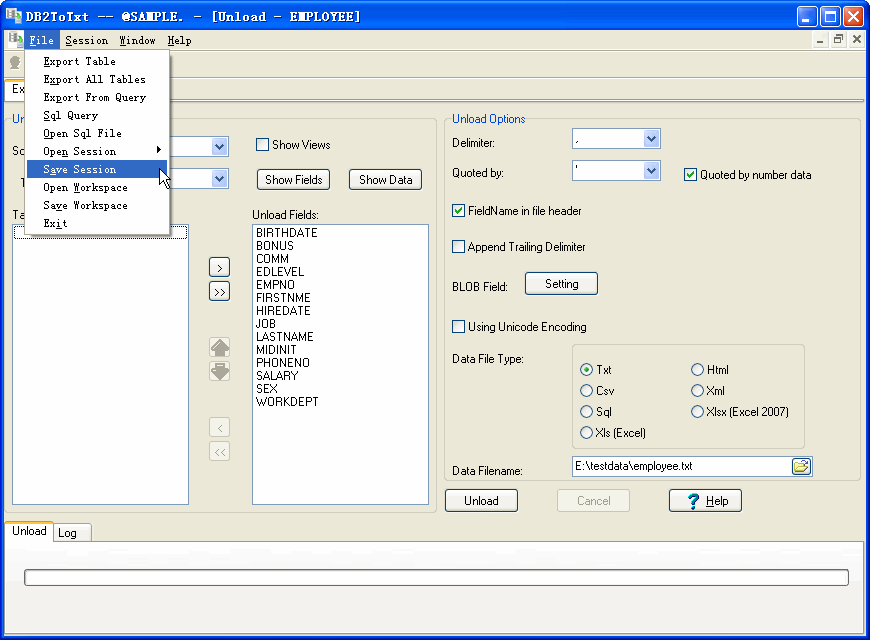Viewport: 870px width, 640px height.
Task: Choose Sql Query menu item
Action: [97, 115]
